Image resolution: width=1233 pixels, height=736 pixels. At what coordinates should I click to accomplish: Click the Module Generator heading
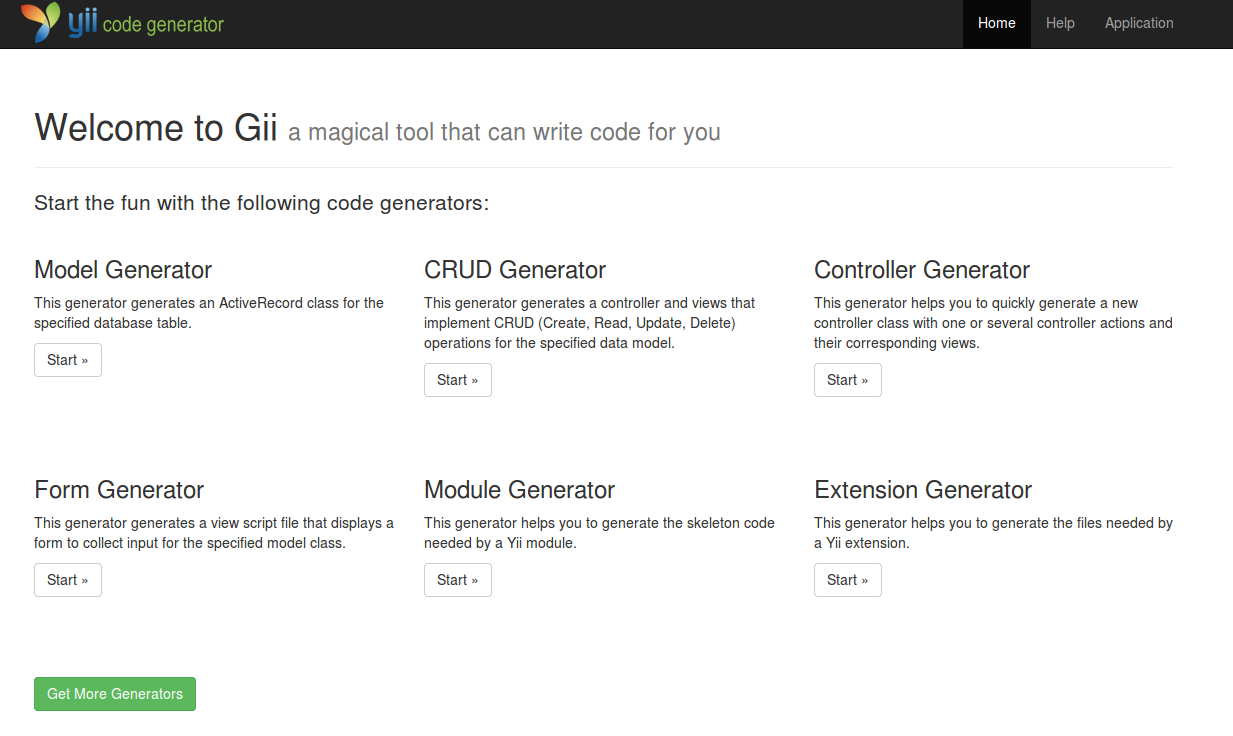[x=520, y=490]
